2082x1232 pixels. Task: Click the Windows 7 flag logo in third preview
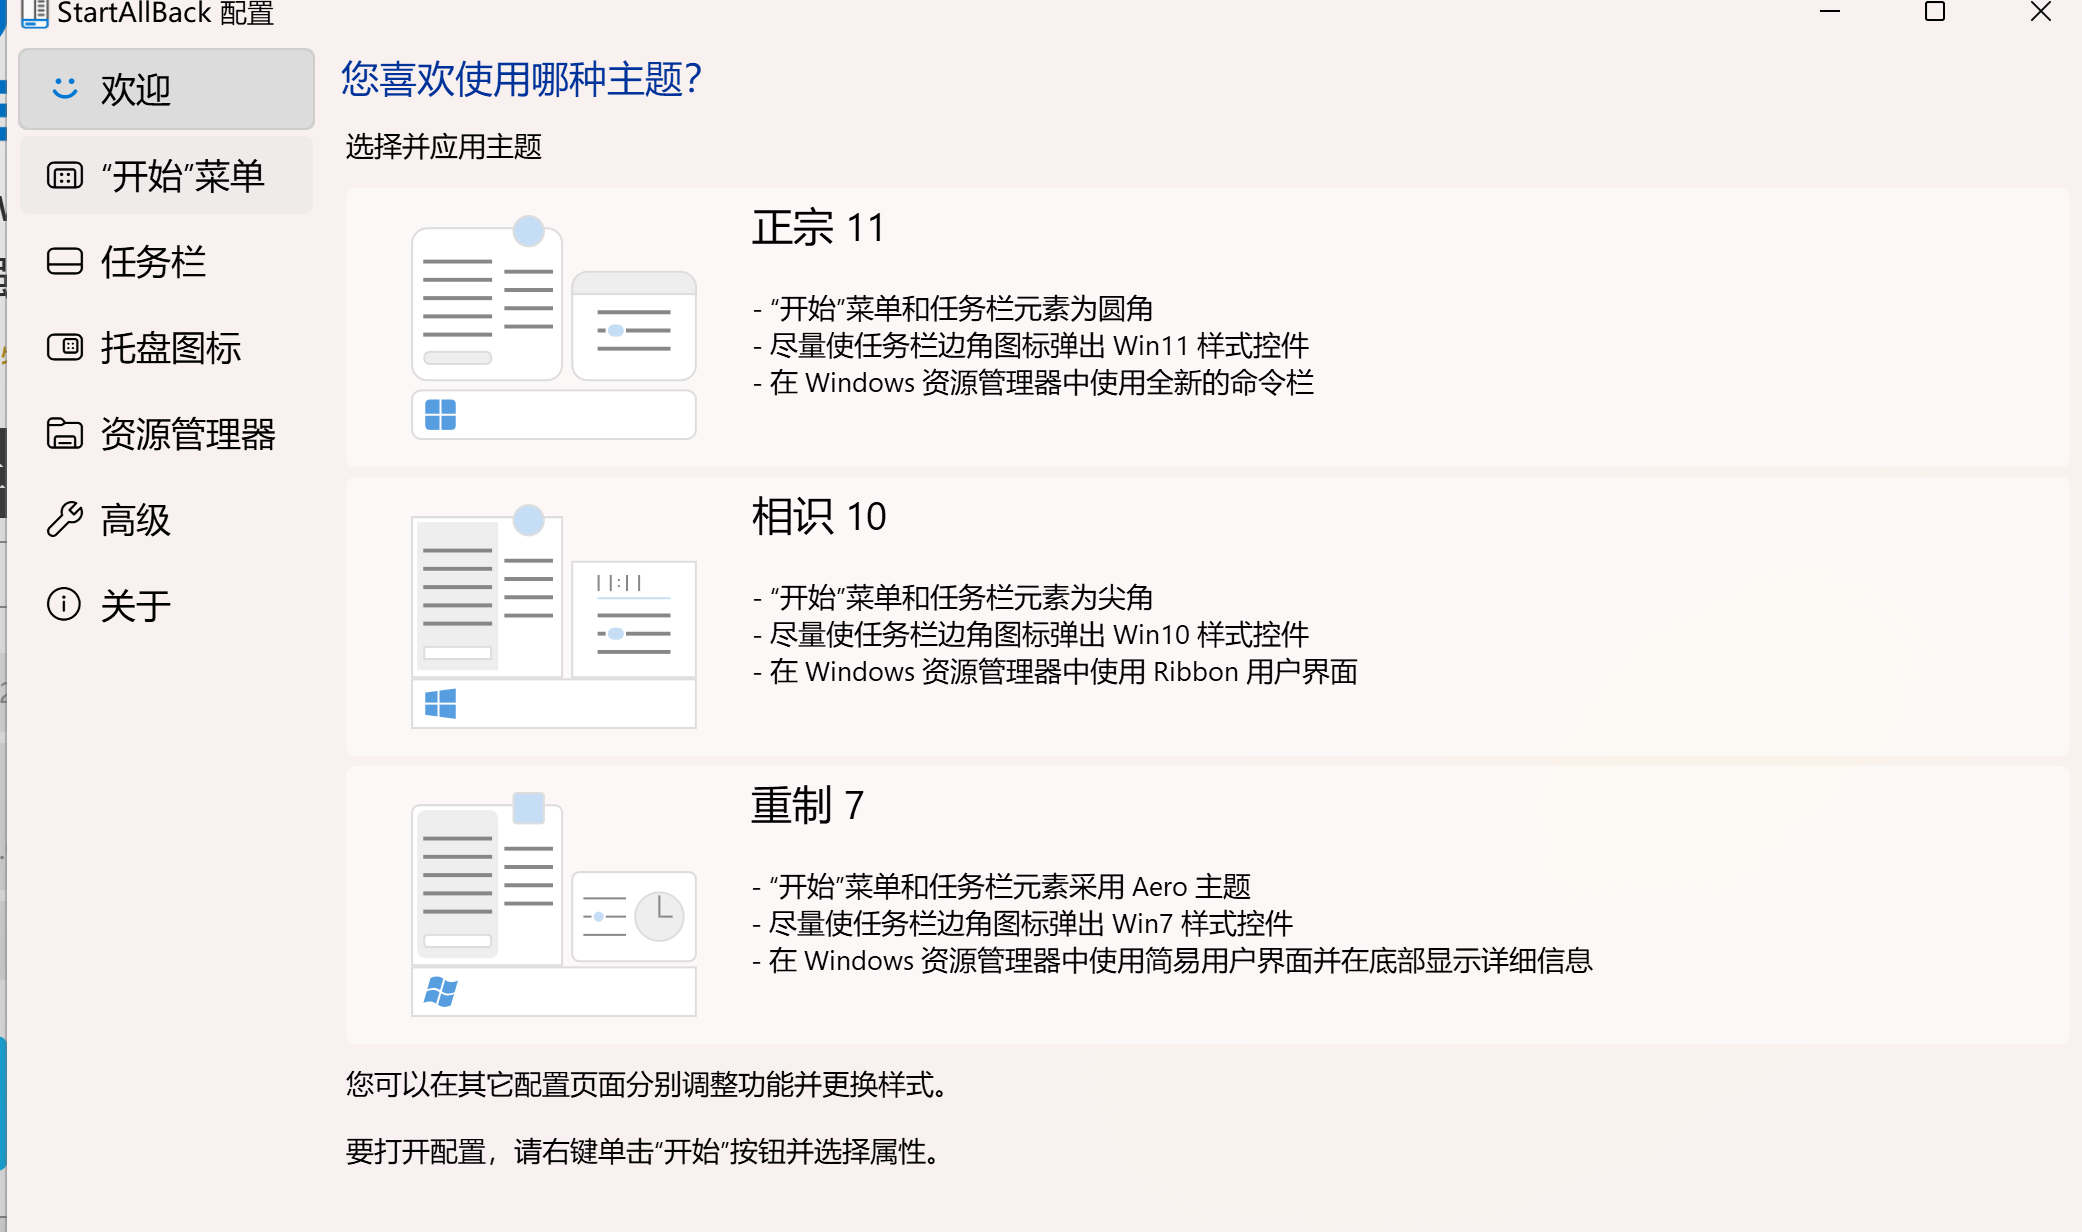pyautogui.click(x=441, y=992)
